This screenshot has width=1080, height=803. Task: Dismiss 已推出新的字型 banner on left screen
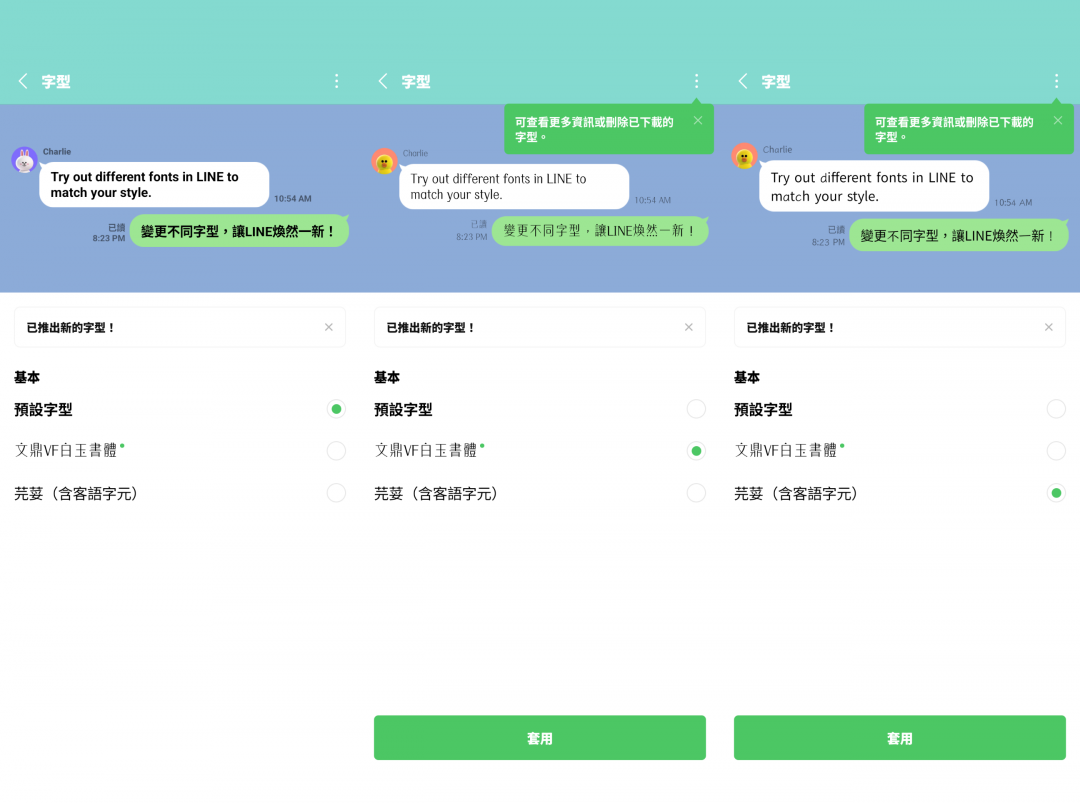[x=329, y=327]
